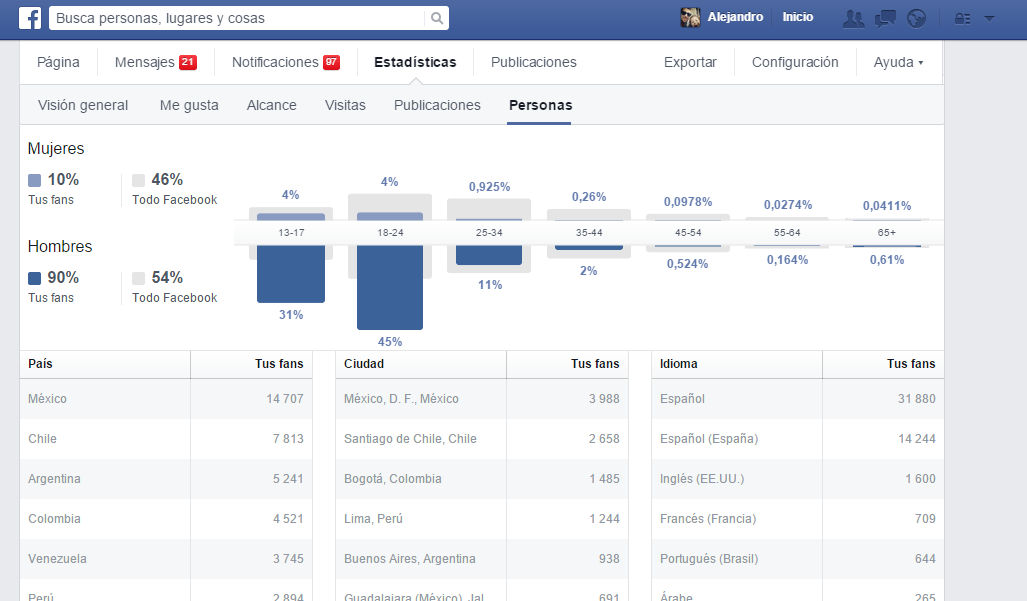Click the 0,925% women percentage

pyautogui.click(x=489, y=187)
